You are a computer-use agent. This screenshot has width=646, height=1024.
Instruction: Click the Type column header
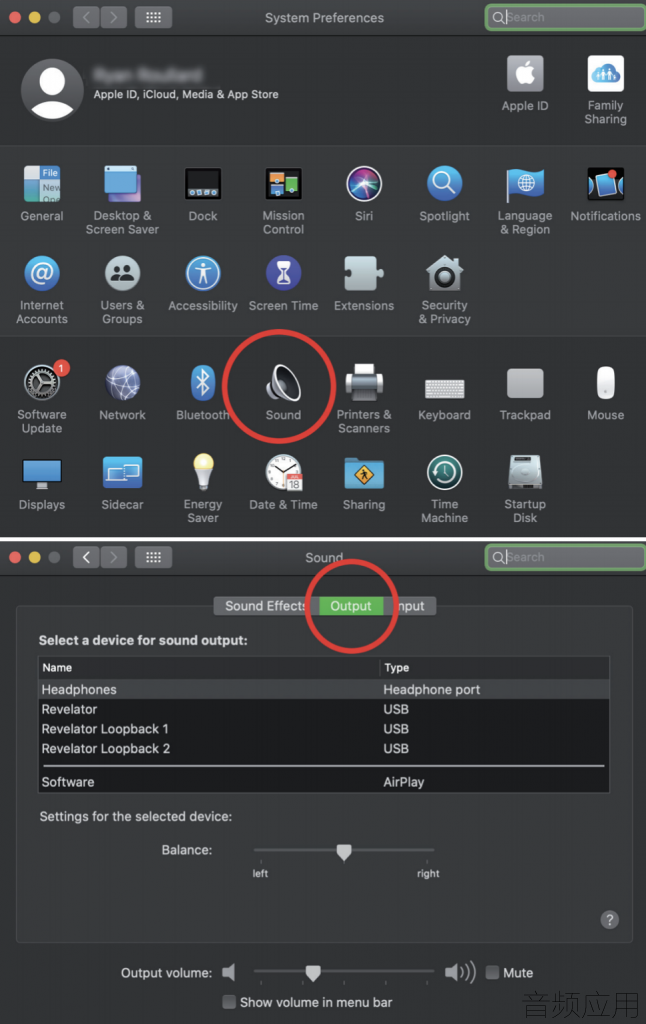pos(494,667)
